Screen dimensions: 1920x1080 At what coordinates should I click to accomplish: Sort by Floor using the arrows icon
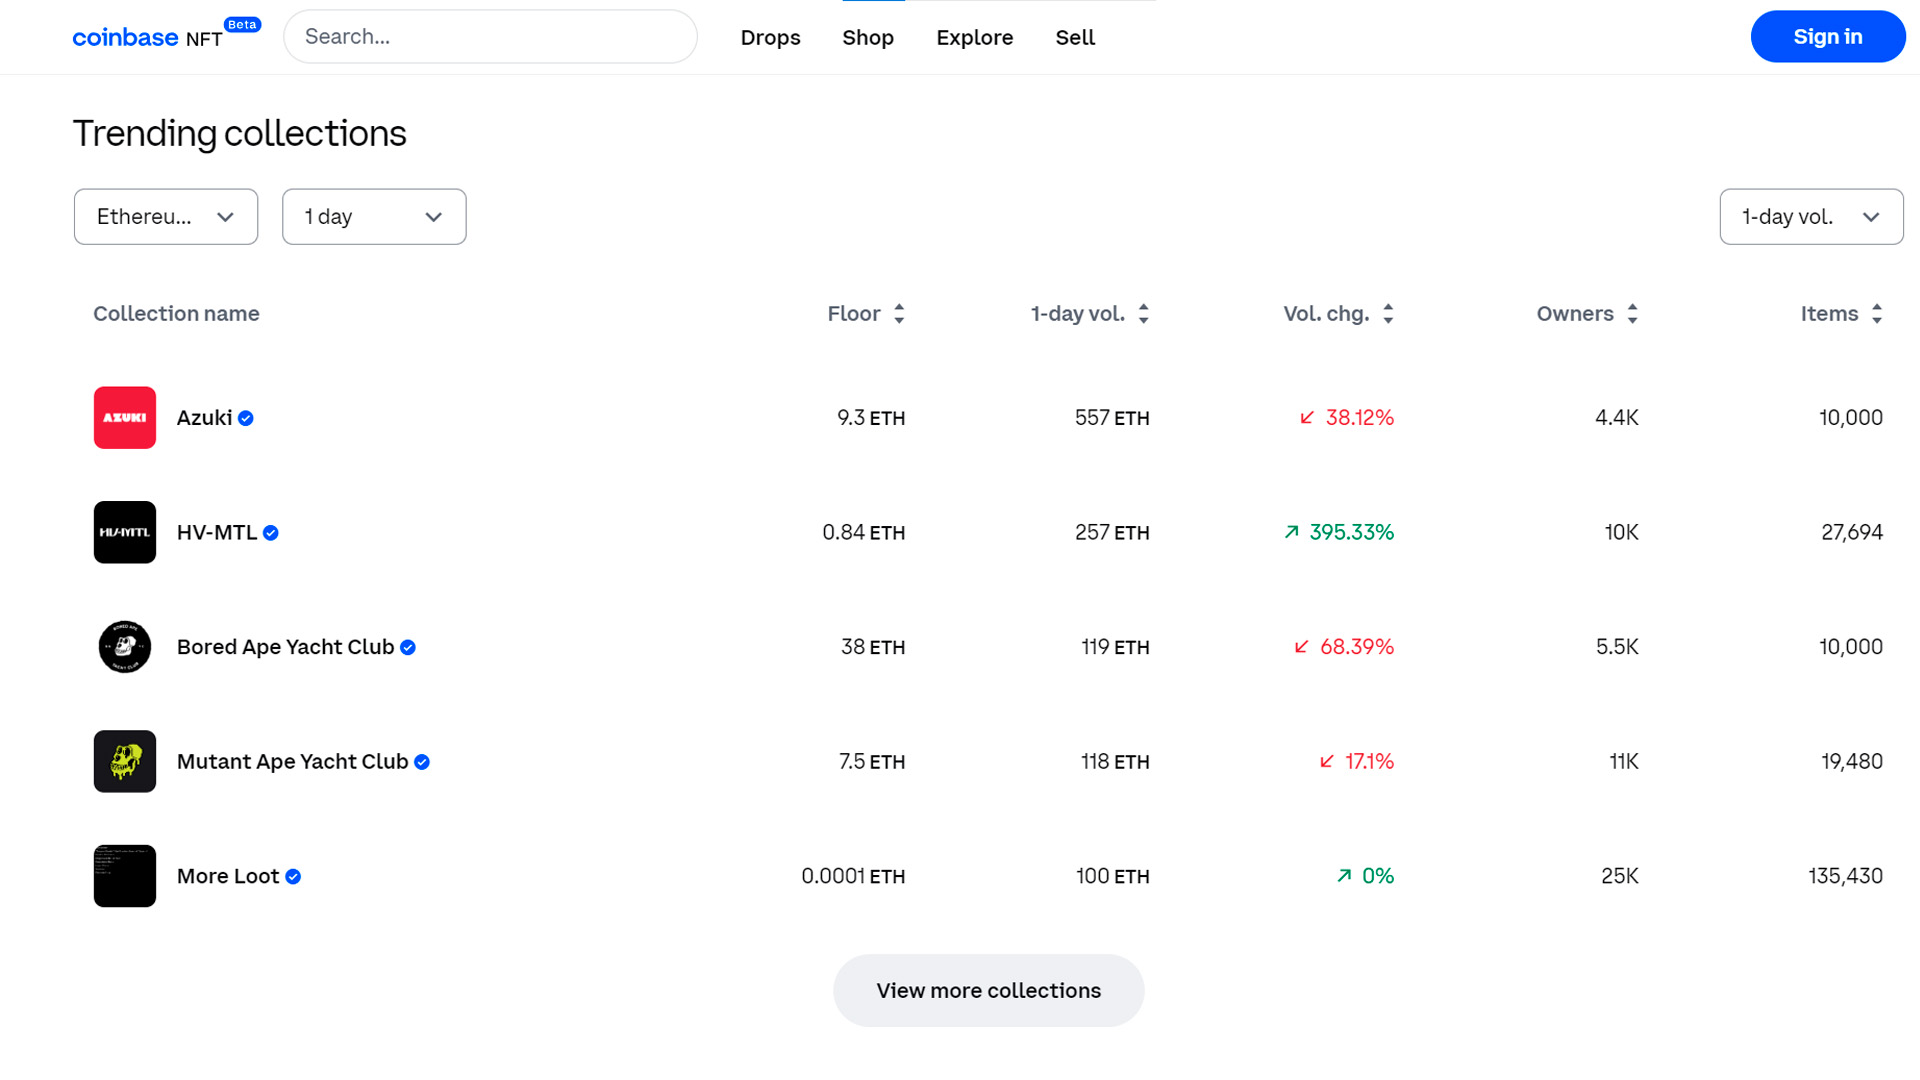pyautogui.click(x=899, y=314)
